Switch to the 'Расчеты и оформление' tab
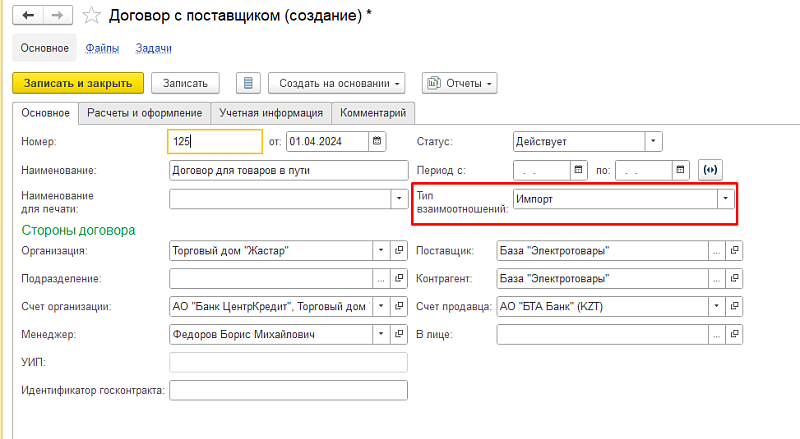The width and height of the screenshot is (800, 439). click(x=145, y=113)
